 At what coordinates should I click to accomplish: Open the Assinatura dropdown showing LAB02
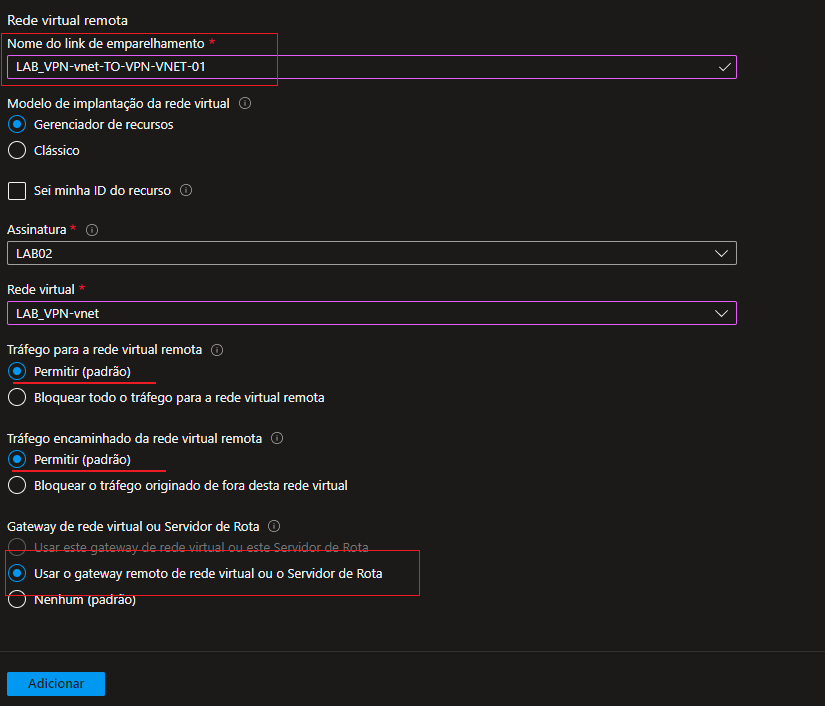(x=371, y=254)
